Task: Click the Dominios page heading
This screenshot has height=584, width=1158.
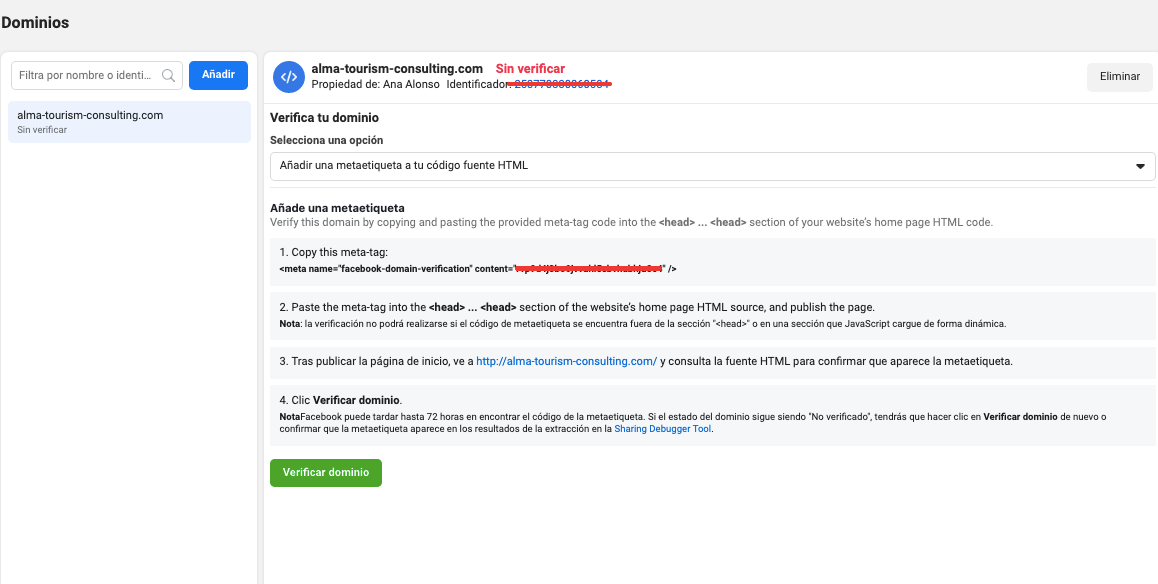Action: tap(35, 23)
